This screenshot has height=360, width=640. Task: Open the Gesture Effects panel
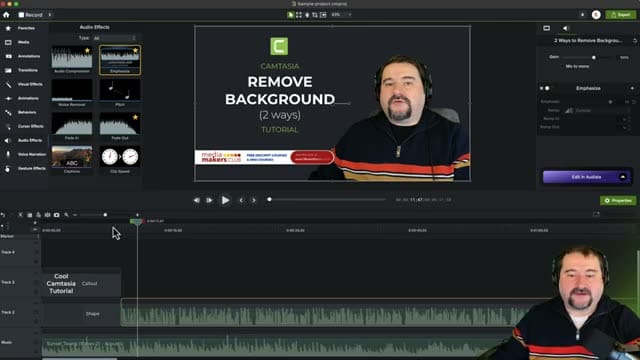coord(24,168)
